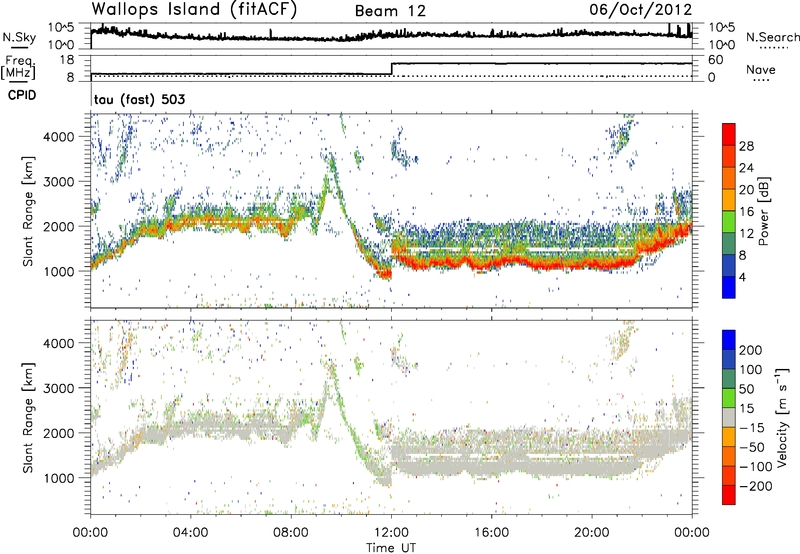Click the 'tau (fast) 503' text
The image size is (800, 554).
139,99
